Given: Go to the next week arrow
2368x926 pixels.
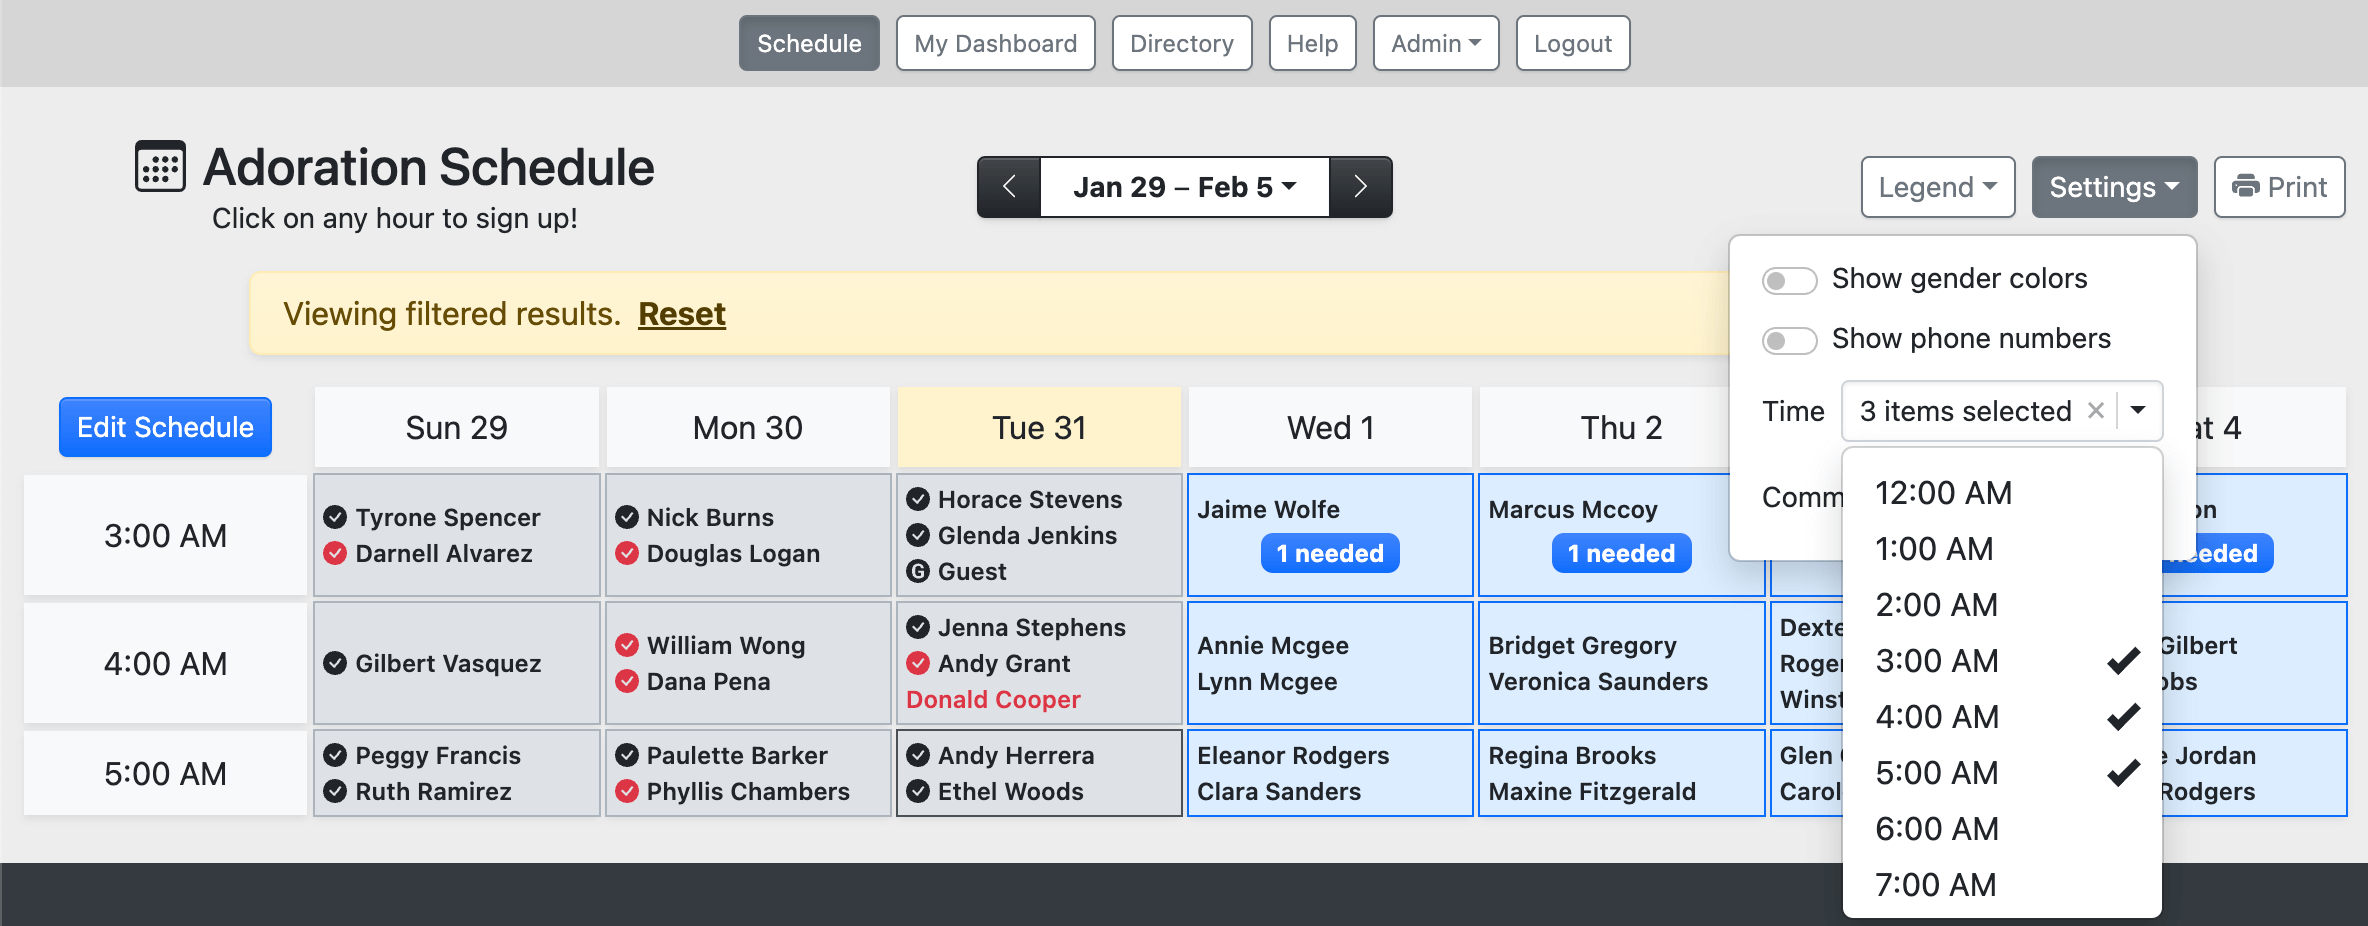Looking at the screenshot, I should [1360, 187].
